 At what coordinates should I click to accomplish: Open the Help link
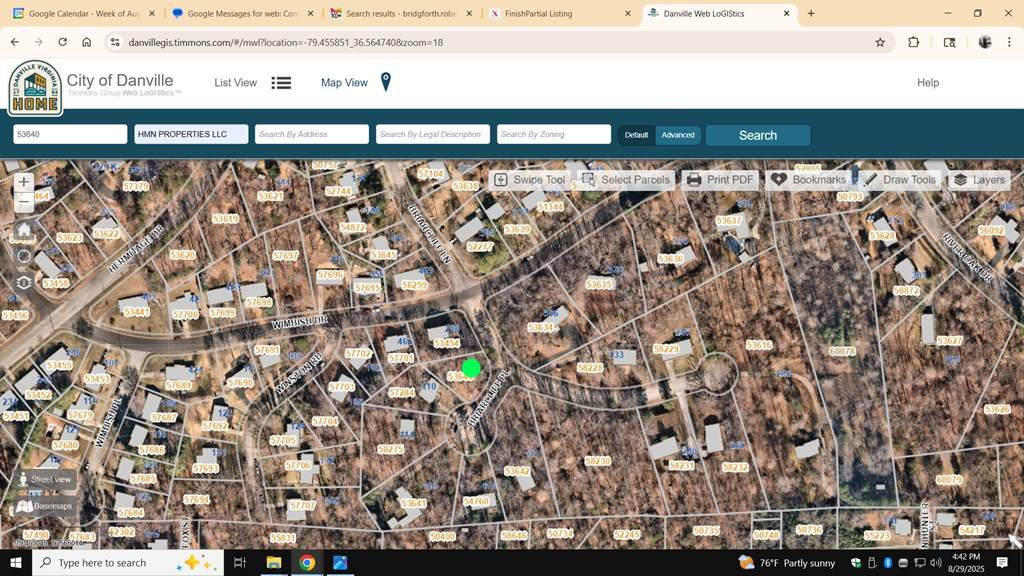click(927, 83)
